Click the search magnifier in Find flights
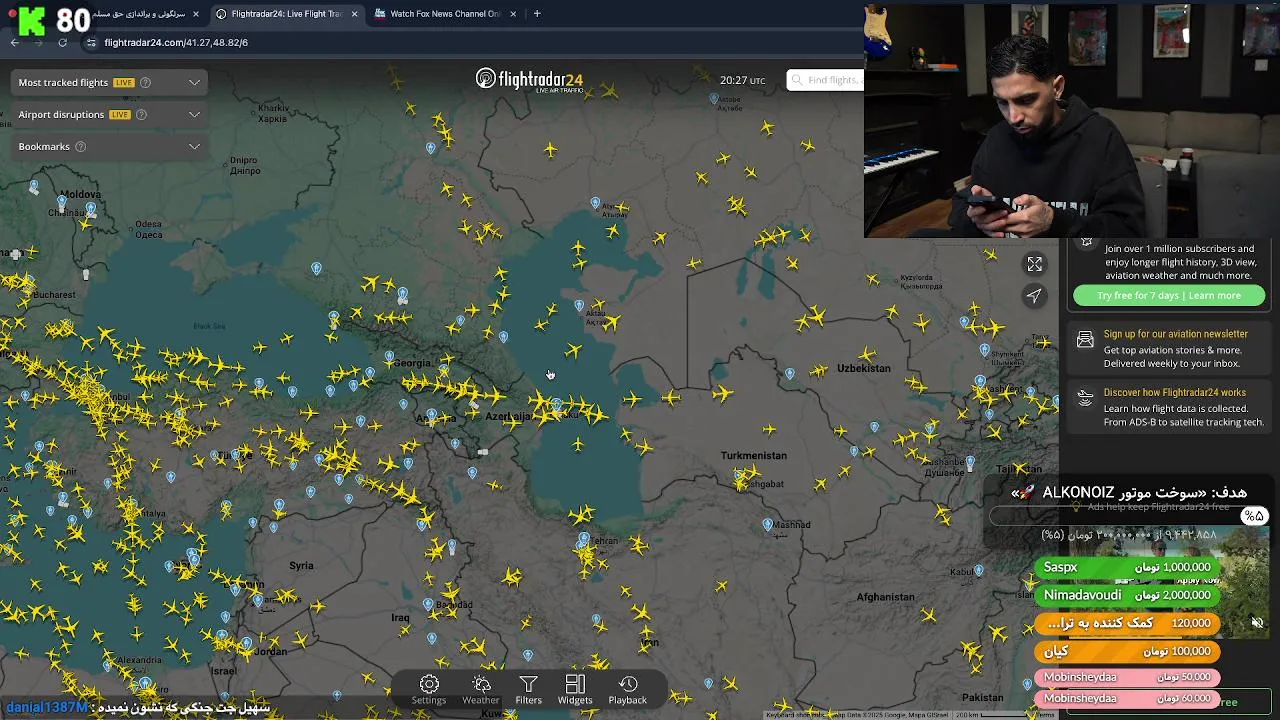The image size is (1280, 720). point(797,80)
